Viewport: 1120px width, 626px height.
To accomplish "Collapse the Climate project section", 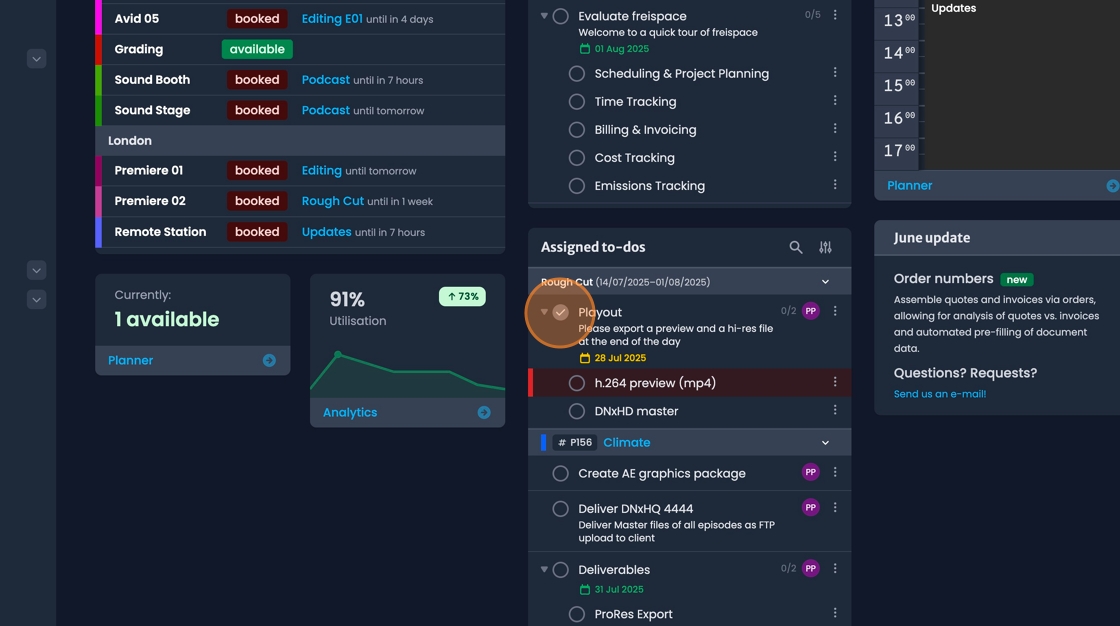I will pos(825,443).
